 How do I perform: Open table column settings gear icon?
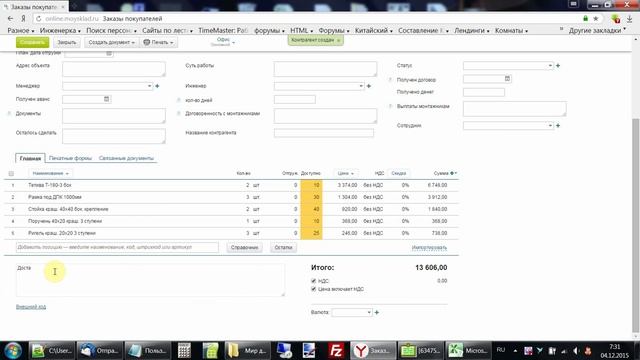[x=453, y=173]
